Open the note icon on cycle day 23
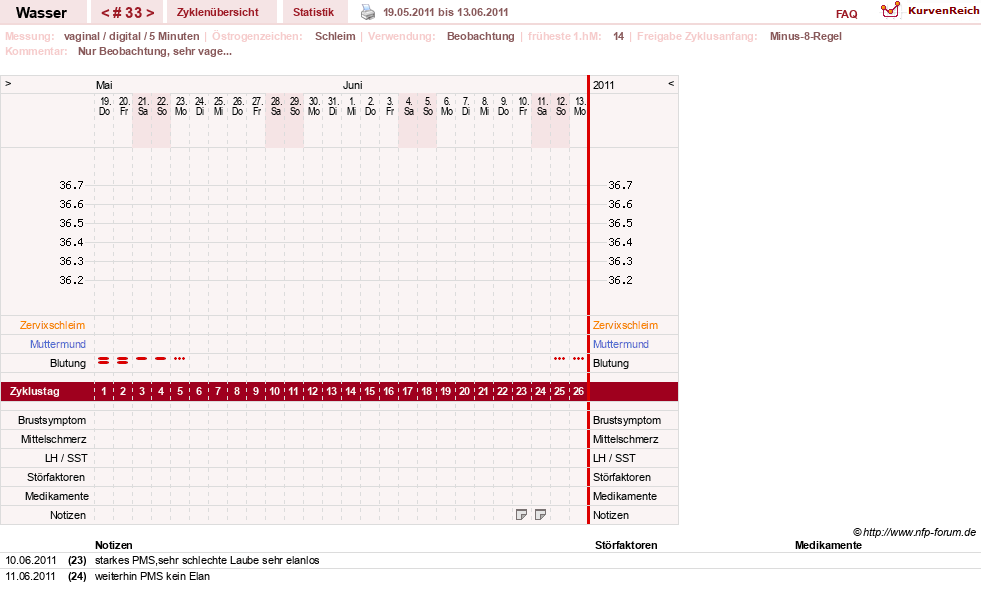Viewport: 981px width, 604px height. (x=521, y=514)
